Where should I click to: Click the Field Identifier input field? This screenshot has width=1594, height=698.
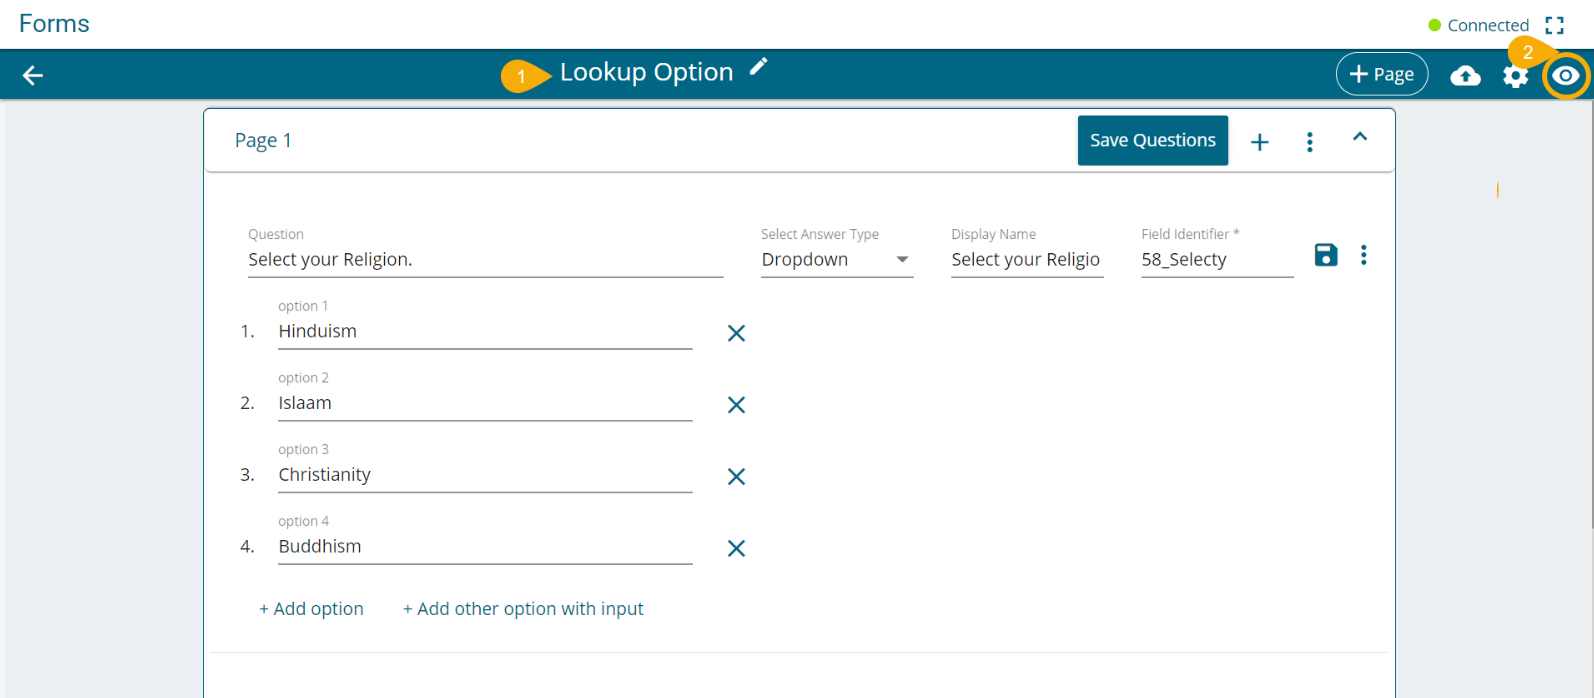tap(1216, 260)
